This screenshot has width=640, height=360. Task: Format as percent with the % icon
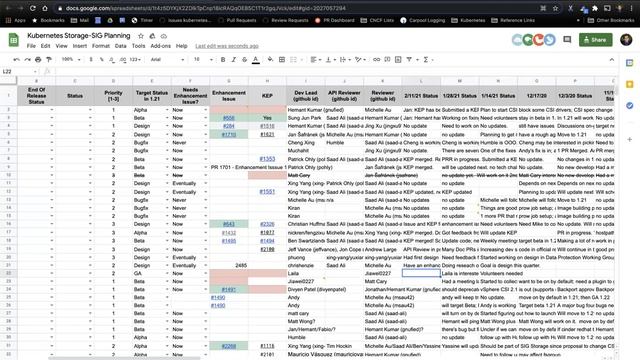(x=102, y=60)
